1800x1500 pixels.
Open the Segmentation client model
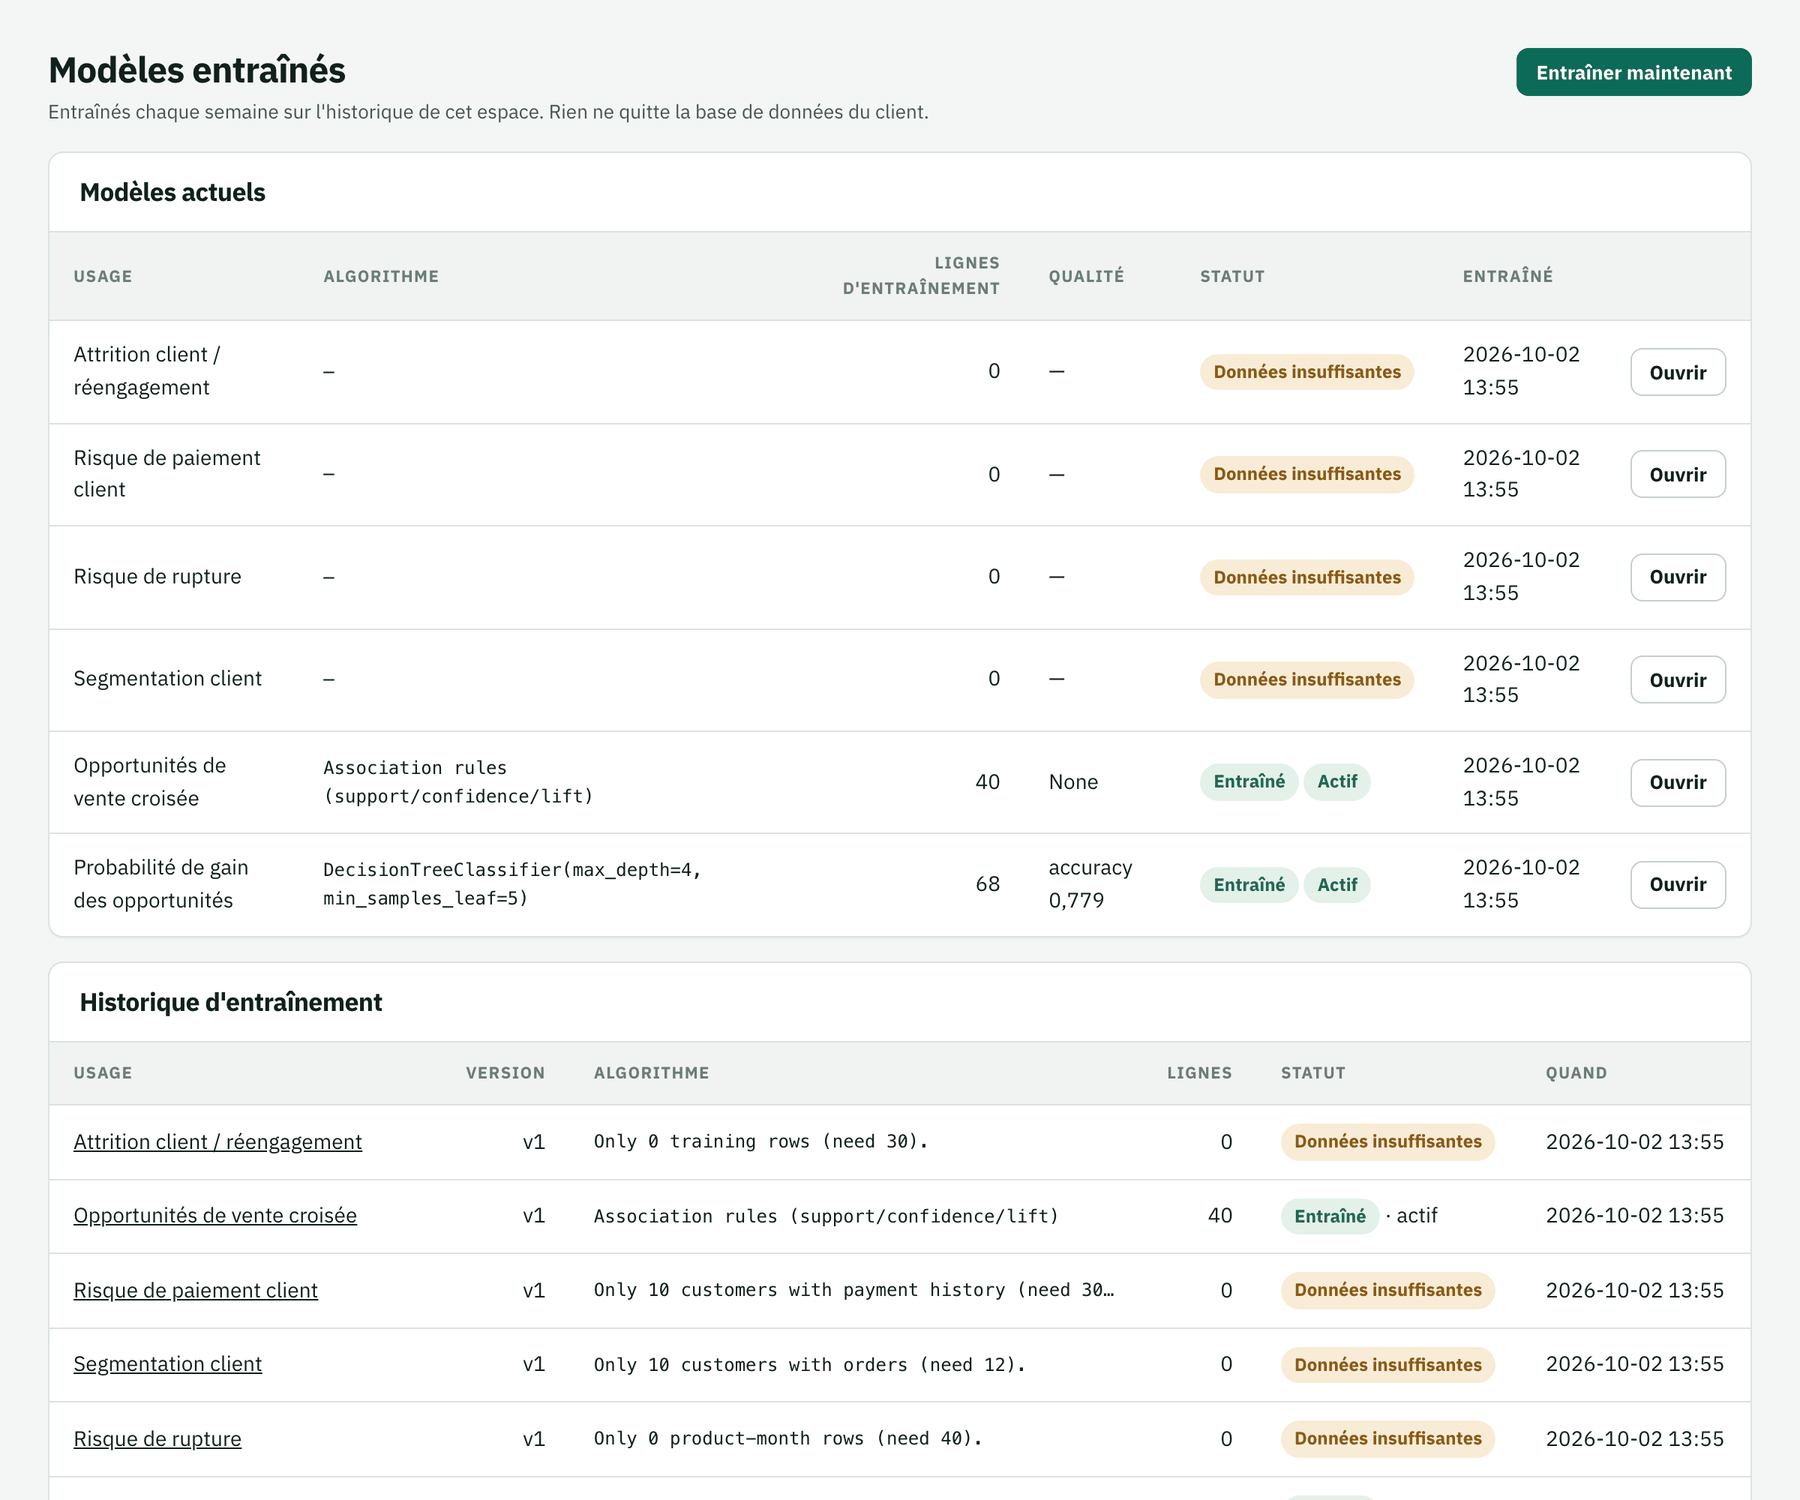point(1677,680)
